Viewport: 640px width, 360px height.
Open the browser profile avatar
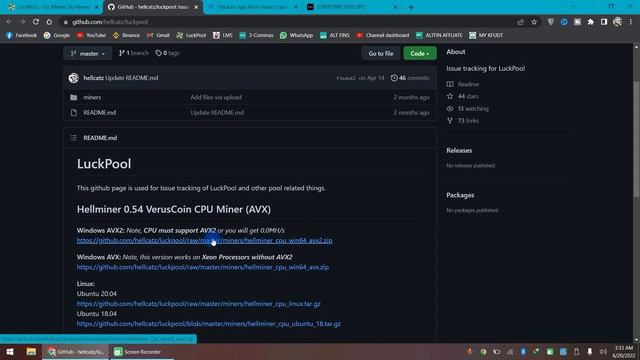617,22
